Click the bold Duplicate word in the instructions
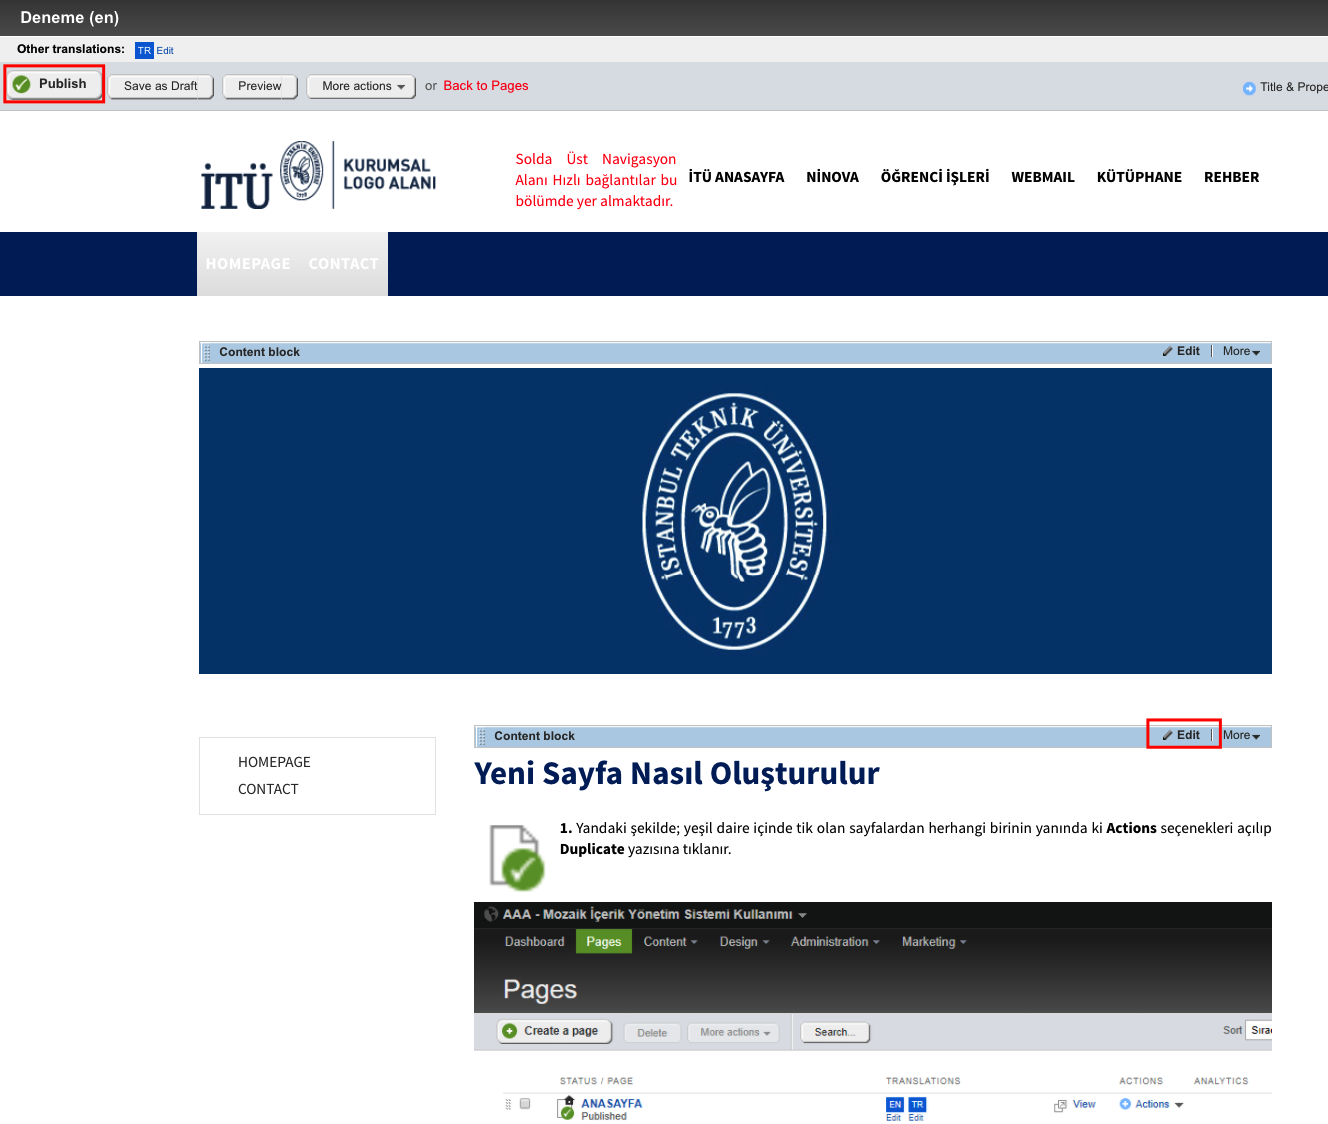Viewport: 1328px width, 1124px height. [592, 849]
